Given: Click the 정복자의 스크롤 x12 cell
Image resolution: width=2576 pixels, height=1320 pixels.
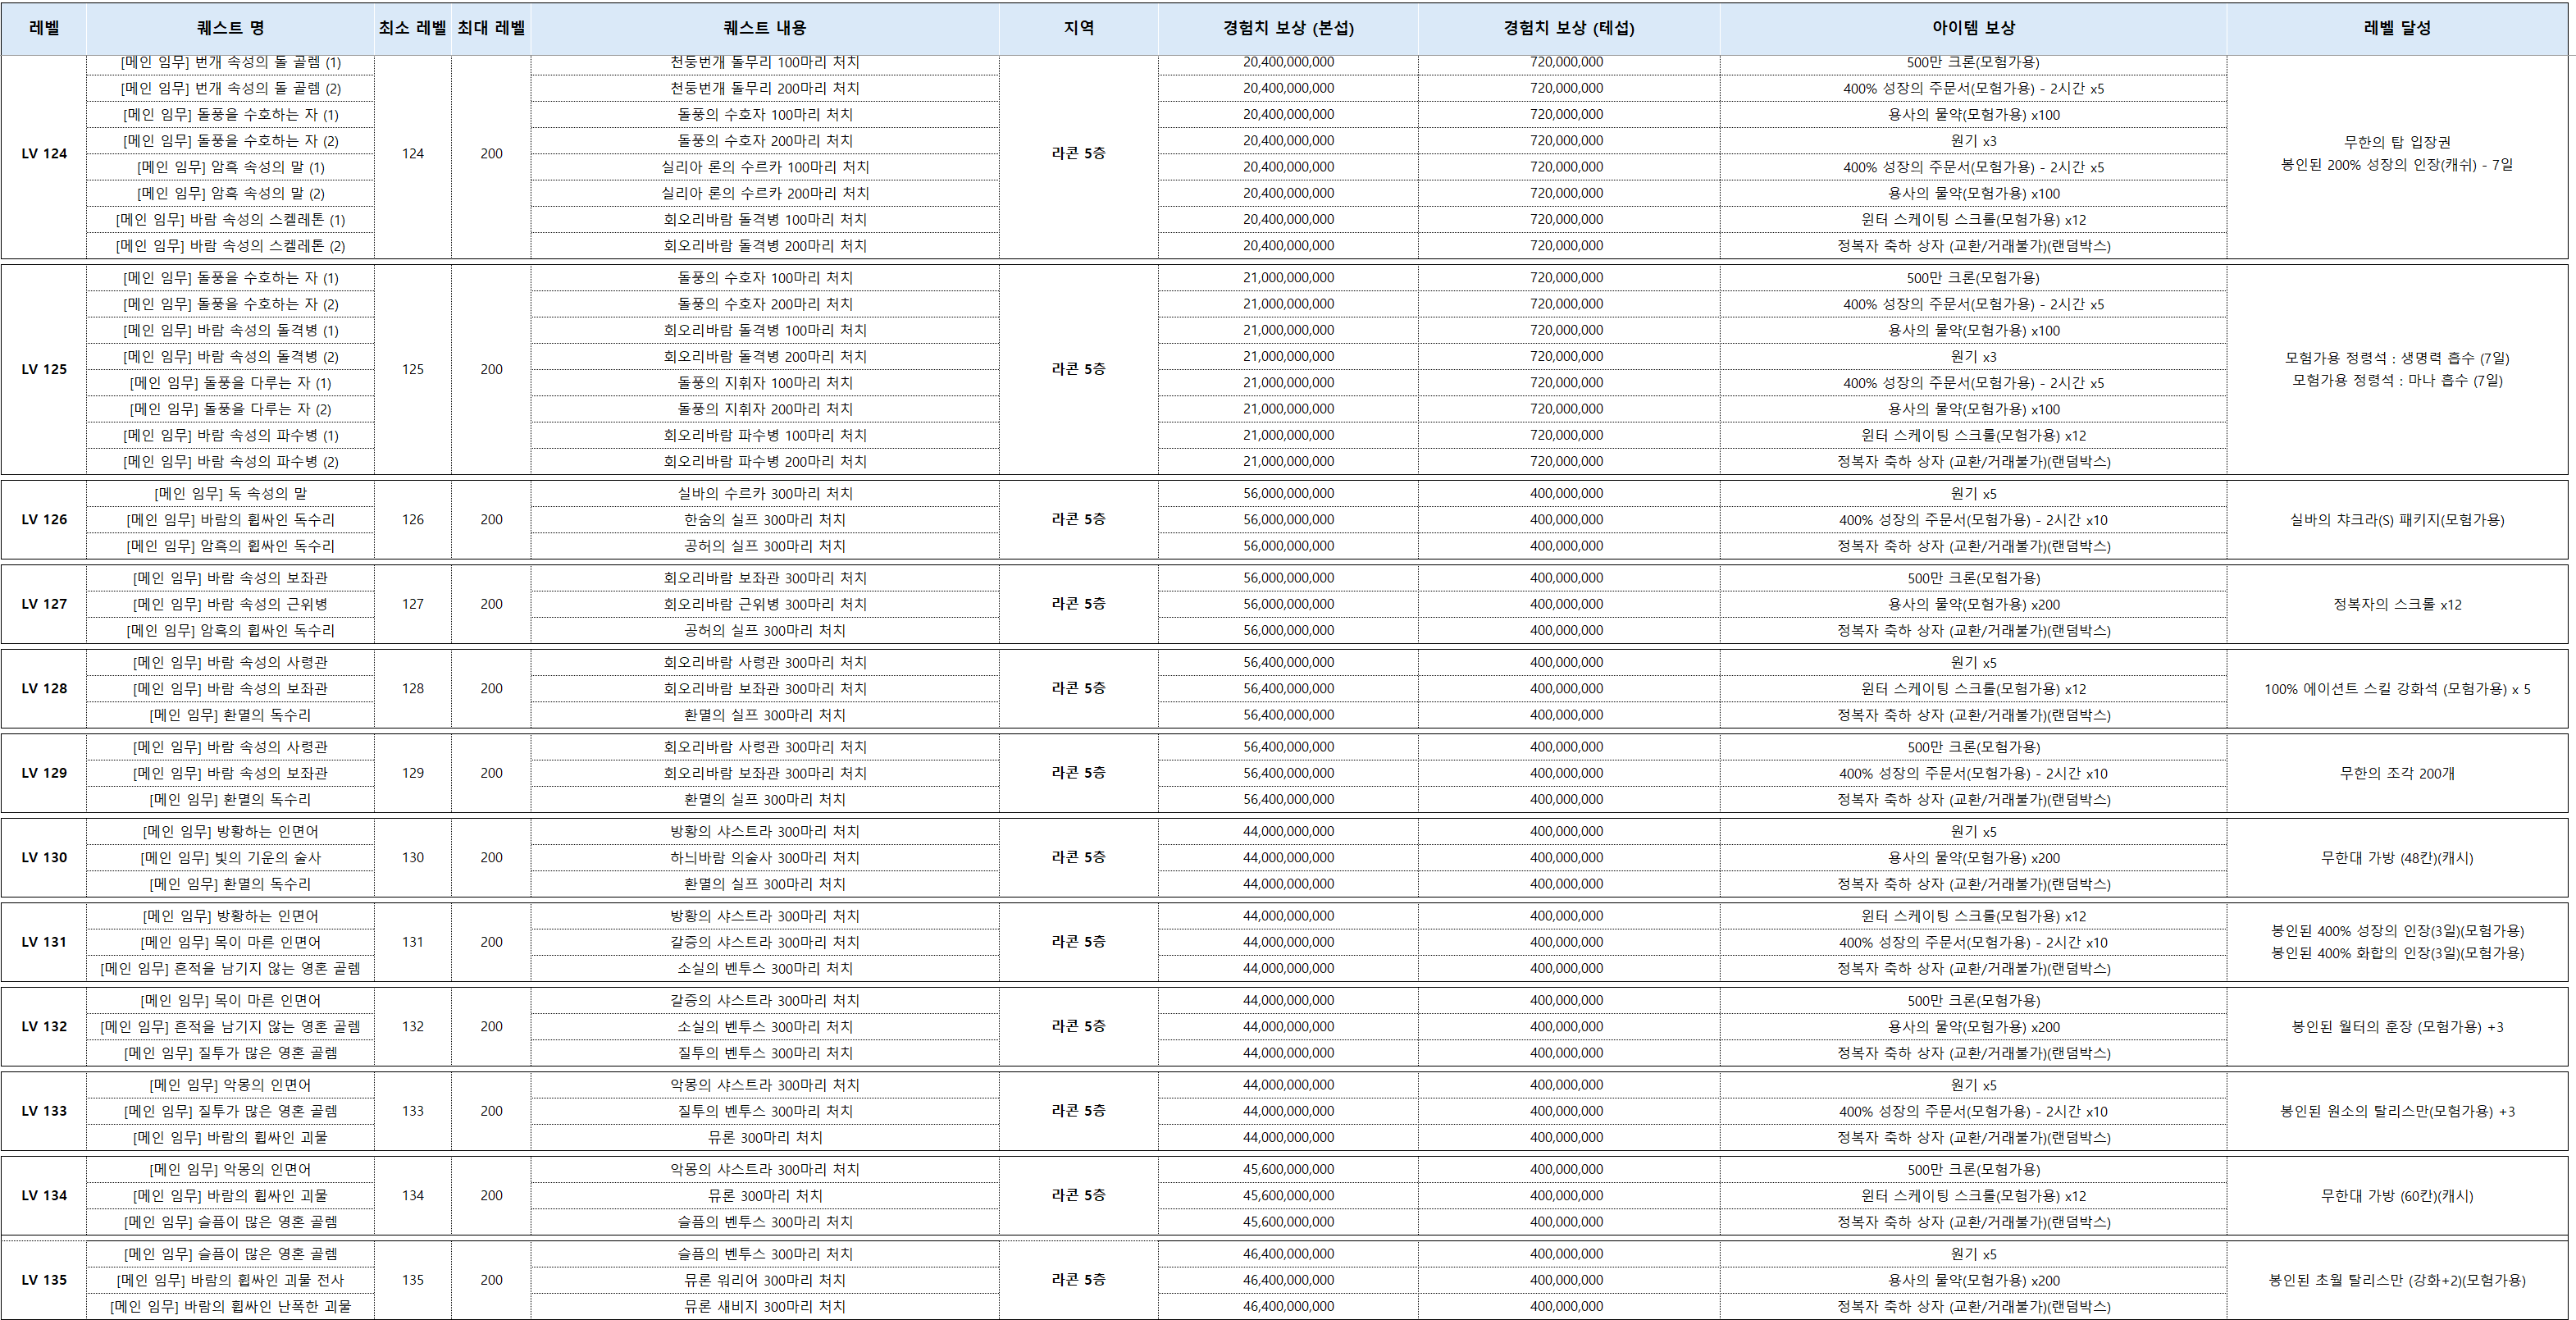Looking at the screenshot, I should point(2396,605).
